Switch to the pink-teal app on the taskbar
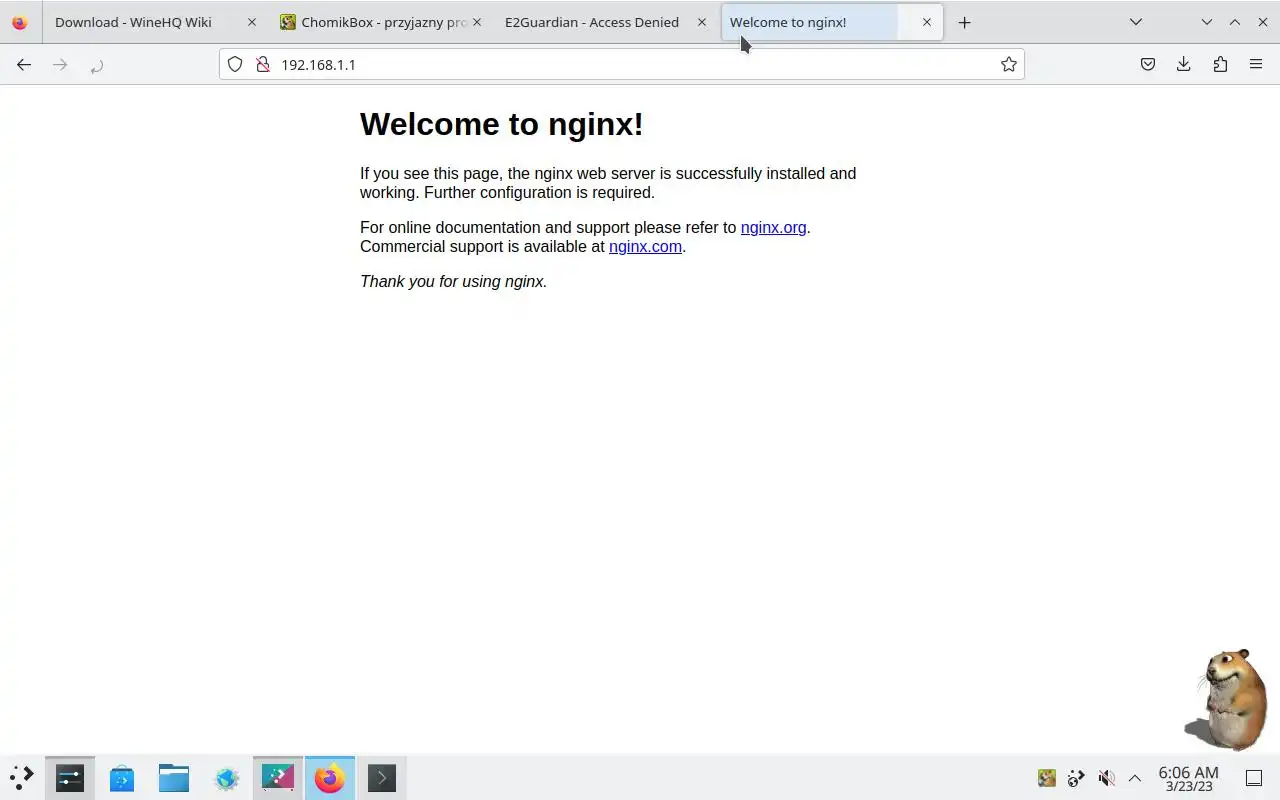Image resolution: width=1280 pixels, height=800 pixels. click(x=278, y=778)
